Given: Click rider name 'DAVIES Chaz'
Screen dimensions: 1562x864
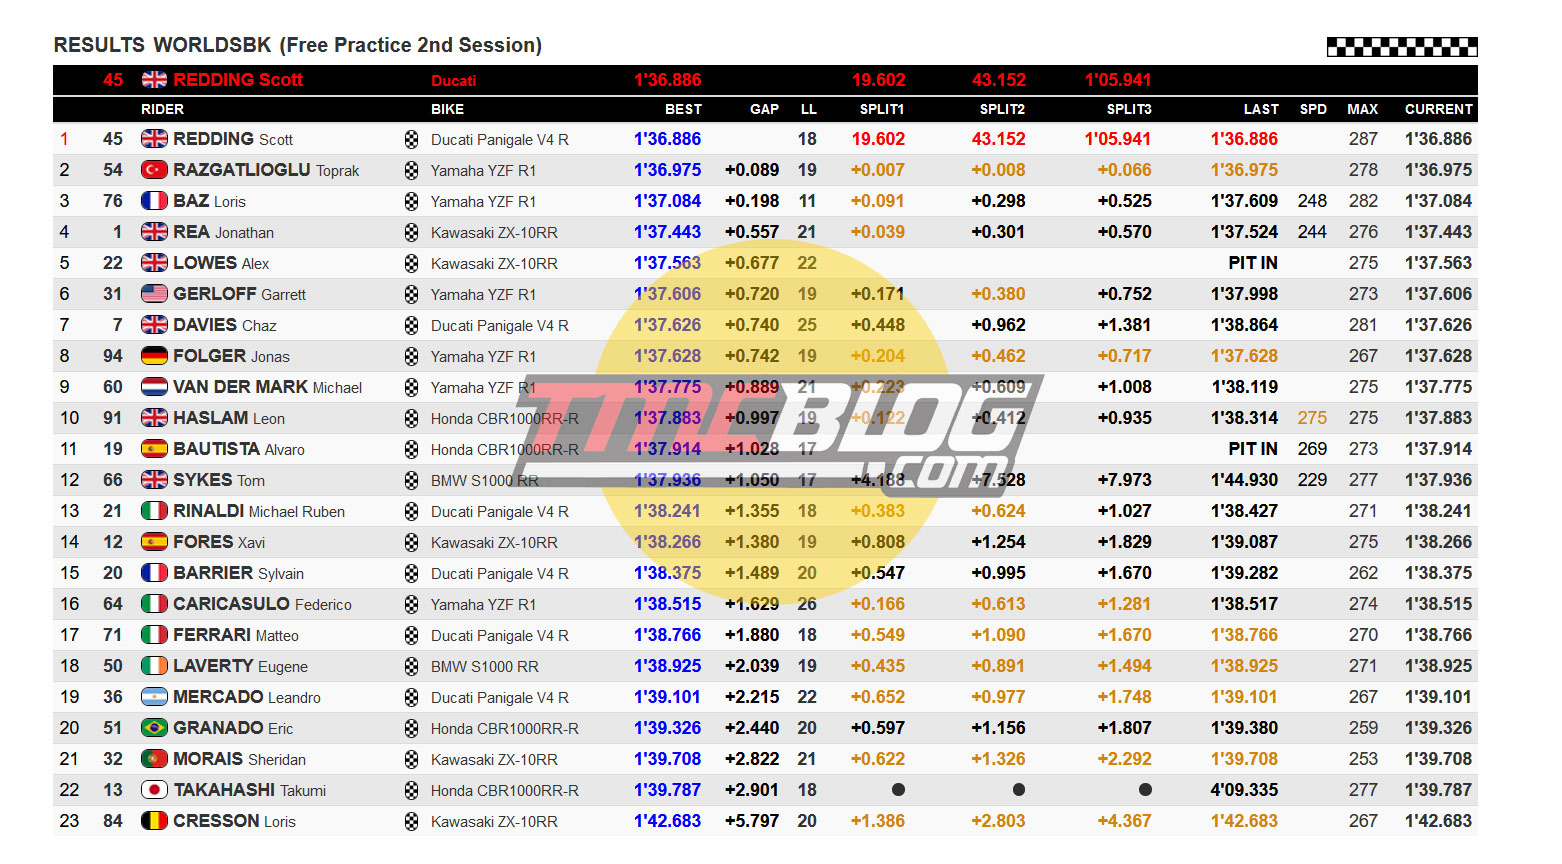Looking at the screenshot, I should tap(225, 325).
